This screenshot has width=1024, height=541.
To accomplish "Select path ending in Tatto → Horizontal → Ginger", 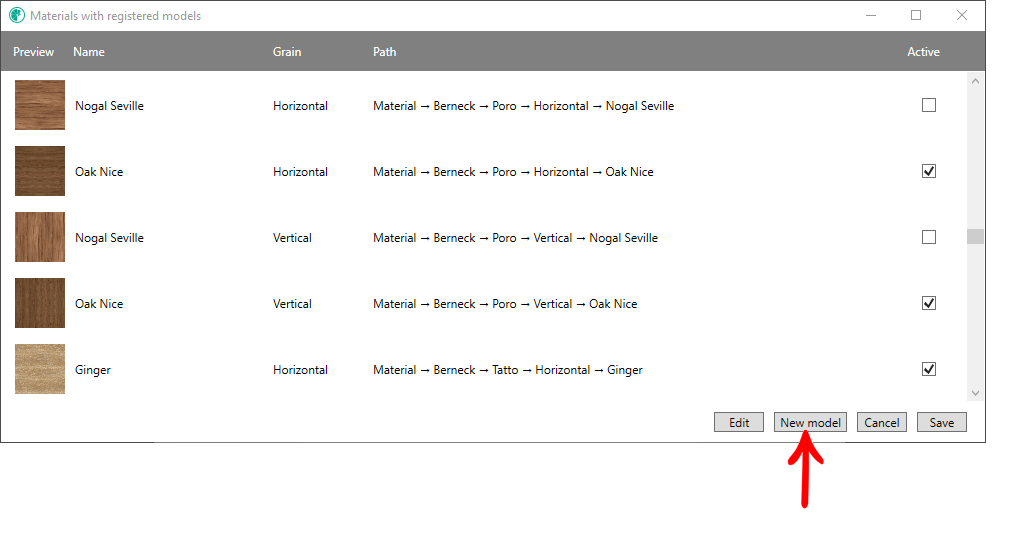I will [x=507, y=370].
